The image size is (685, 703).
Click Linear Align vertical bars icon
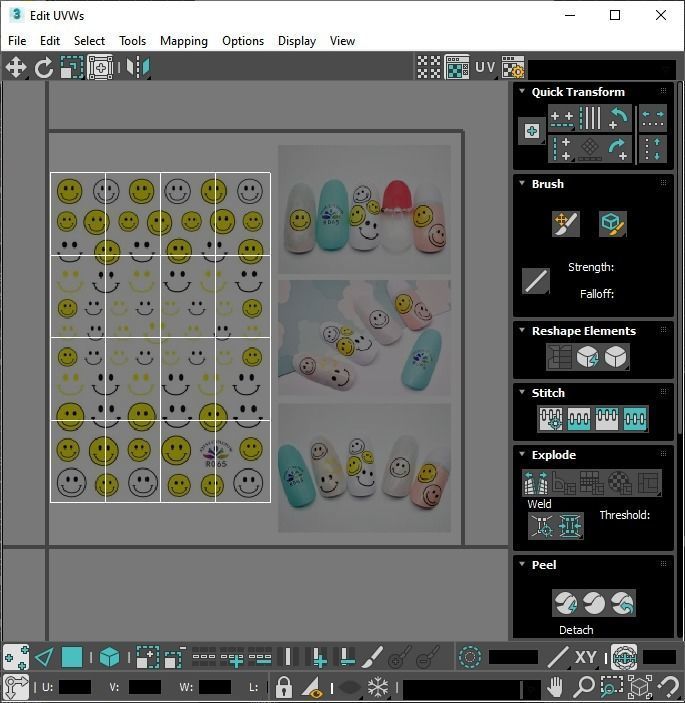point(590,118)
